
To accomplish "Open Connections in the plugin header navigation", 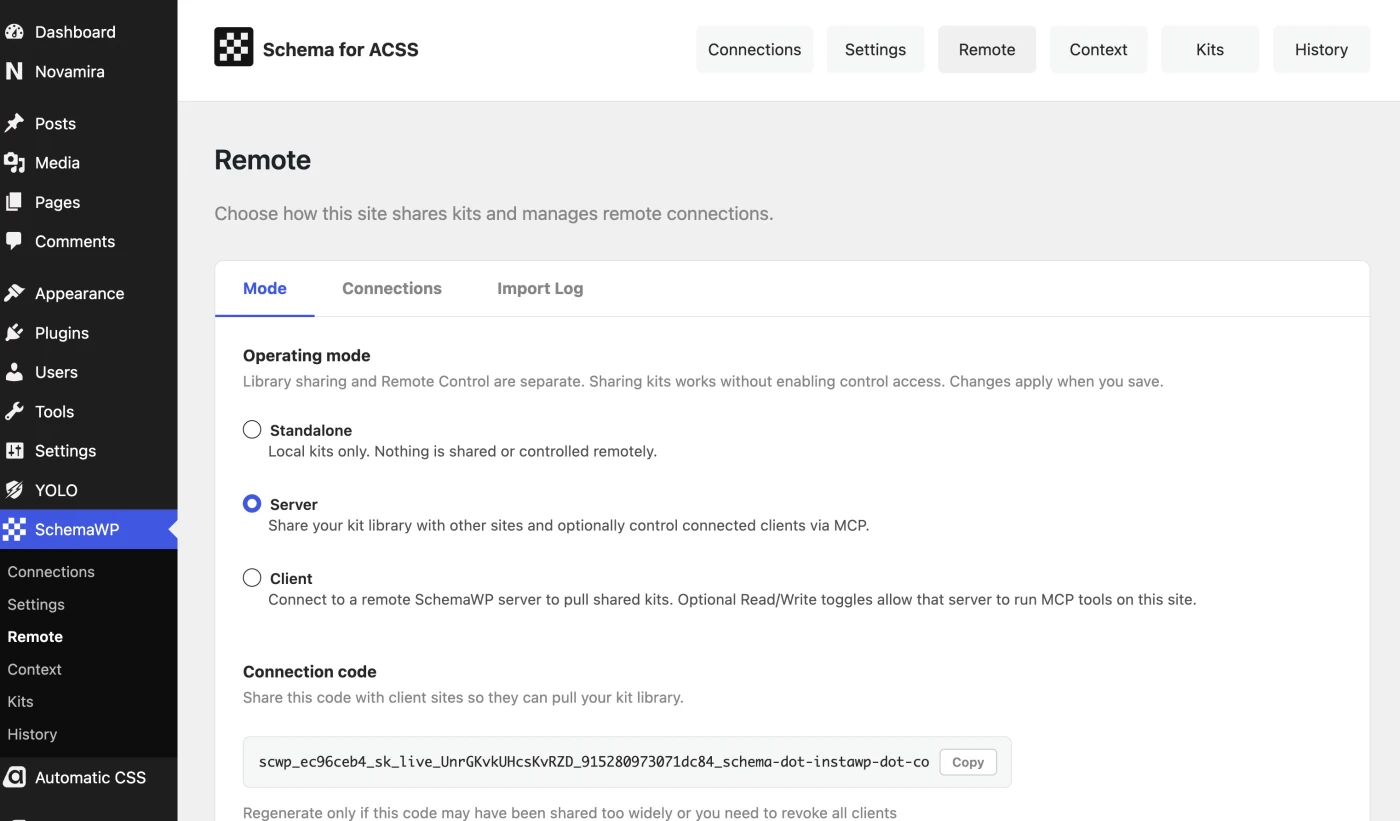I will tap(755, 50).
